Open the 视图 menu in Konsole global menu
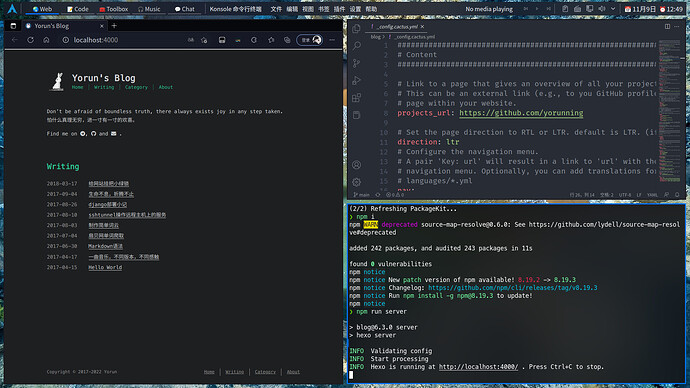This screenshot has height=388, width=690. click(308, 9)
